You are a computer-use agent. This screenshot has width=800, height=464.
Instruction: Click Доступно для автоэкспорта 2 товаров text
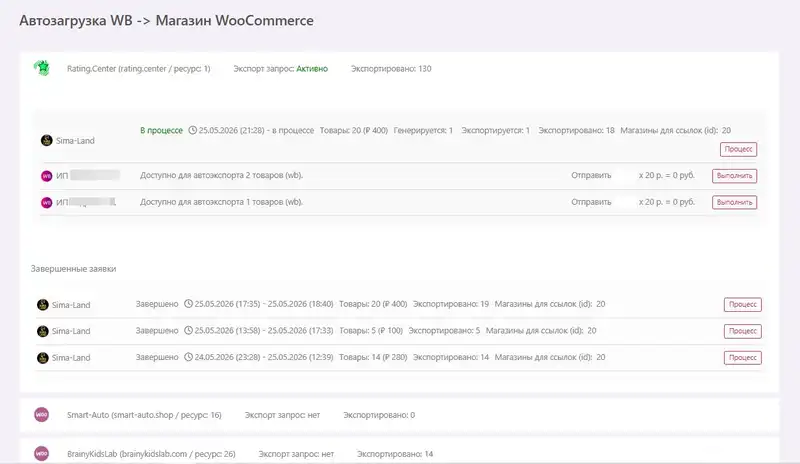point(221,175)
